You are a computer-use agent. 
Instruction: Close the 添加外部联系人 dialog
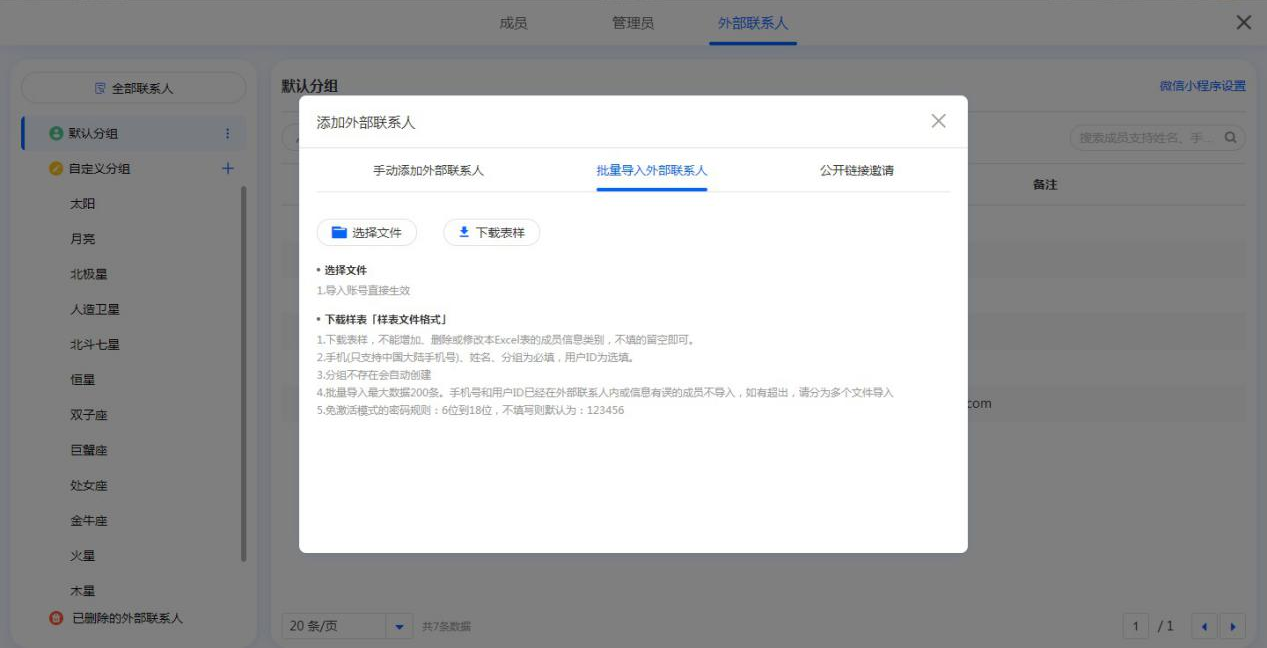(x=938, y=121)
